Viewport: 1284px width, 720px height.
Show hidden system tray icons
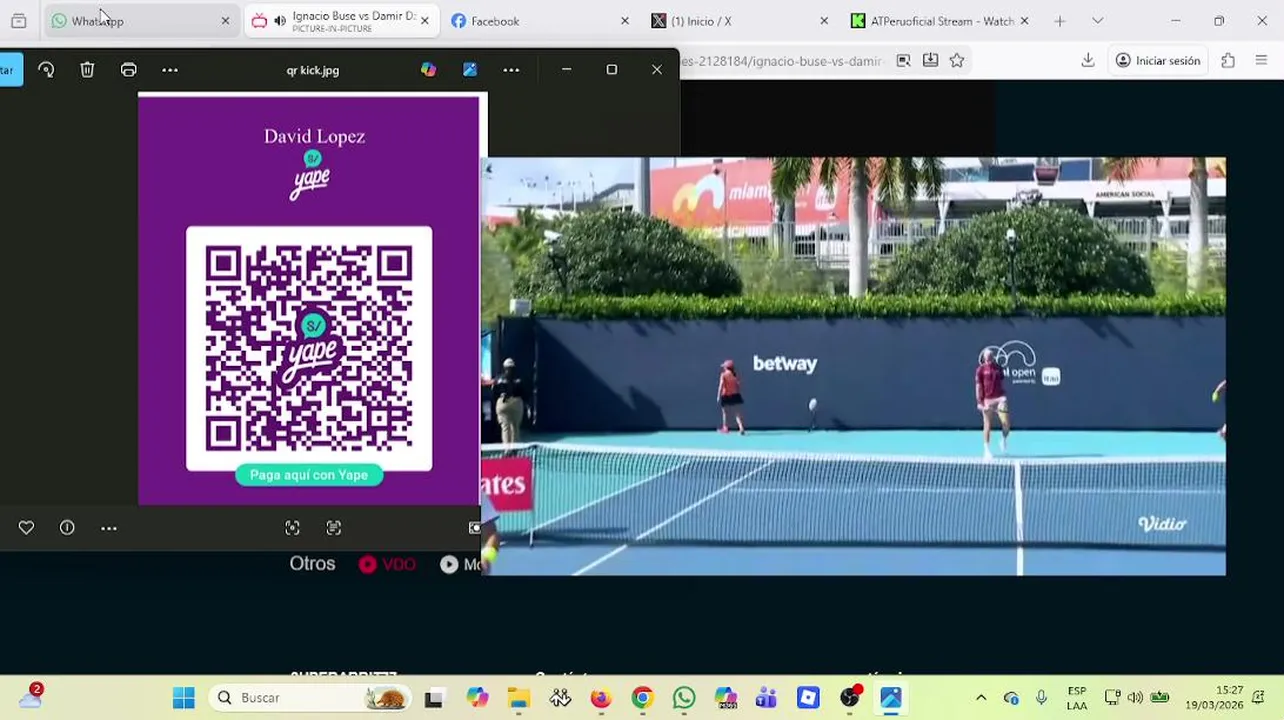click(x=981, y=698)
